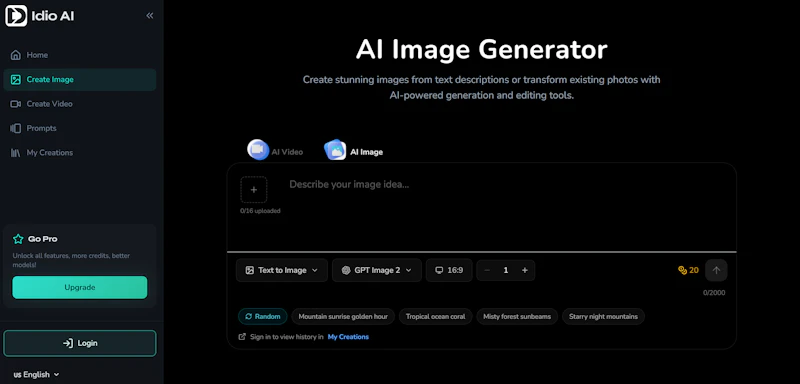Go to Prompts in the sidebar
Image resolution: width=800 pixels, height=384 pixels.
80,129
